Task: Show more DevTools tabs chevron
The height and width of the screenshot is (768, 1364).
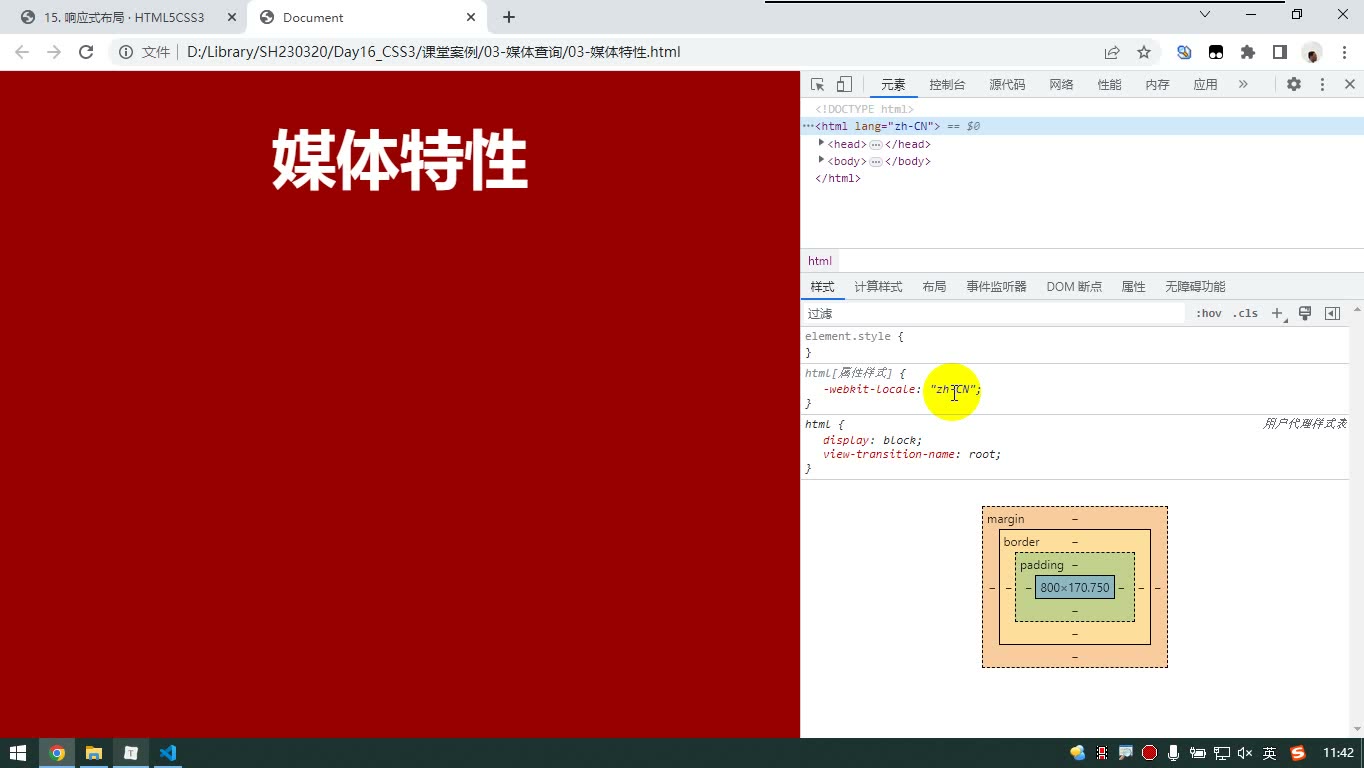Action: pyautogui.click(x=1243, y=85)
